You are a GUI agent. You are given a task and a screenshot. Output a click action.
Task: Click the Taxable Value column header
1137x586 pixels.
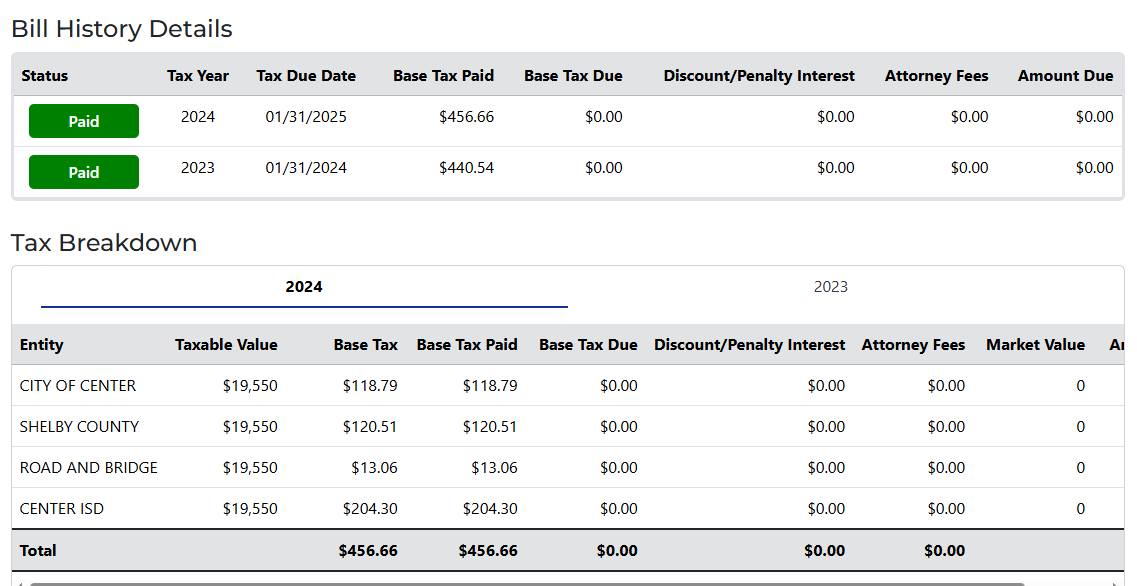coord(226,345)
